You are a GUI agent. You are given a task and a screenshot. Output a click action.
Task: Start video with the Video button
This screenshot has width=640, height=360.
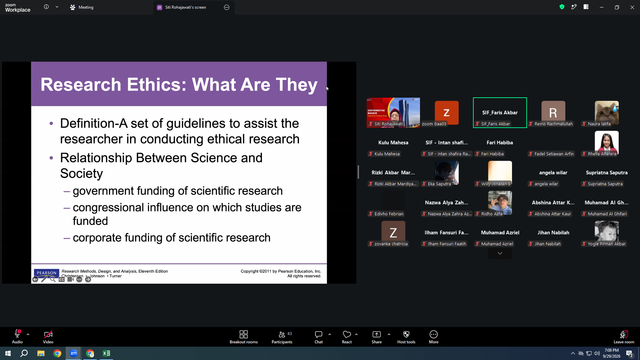[48, 336]
